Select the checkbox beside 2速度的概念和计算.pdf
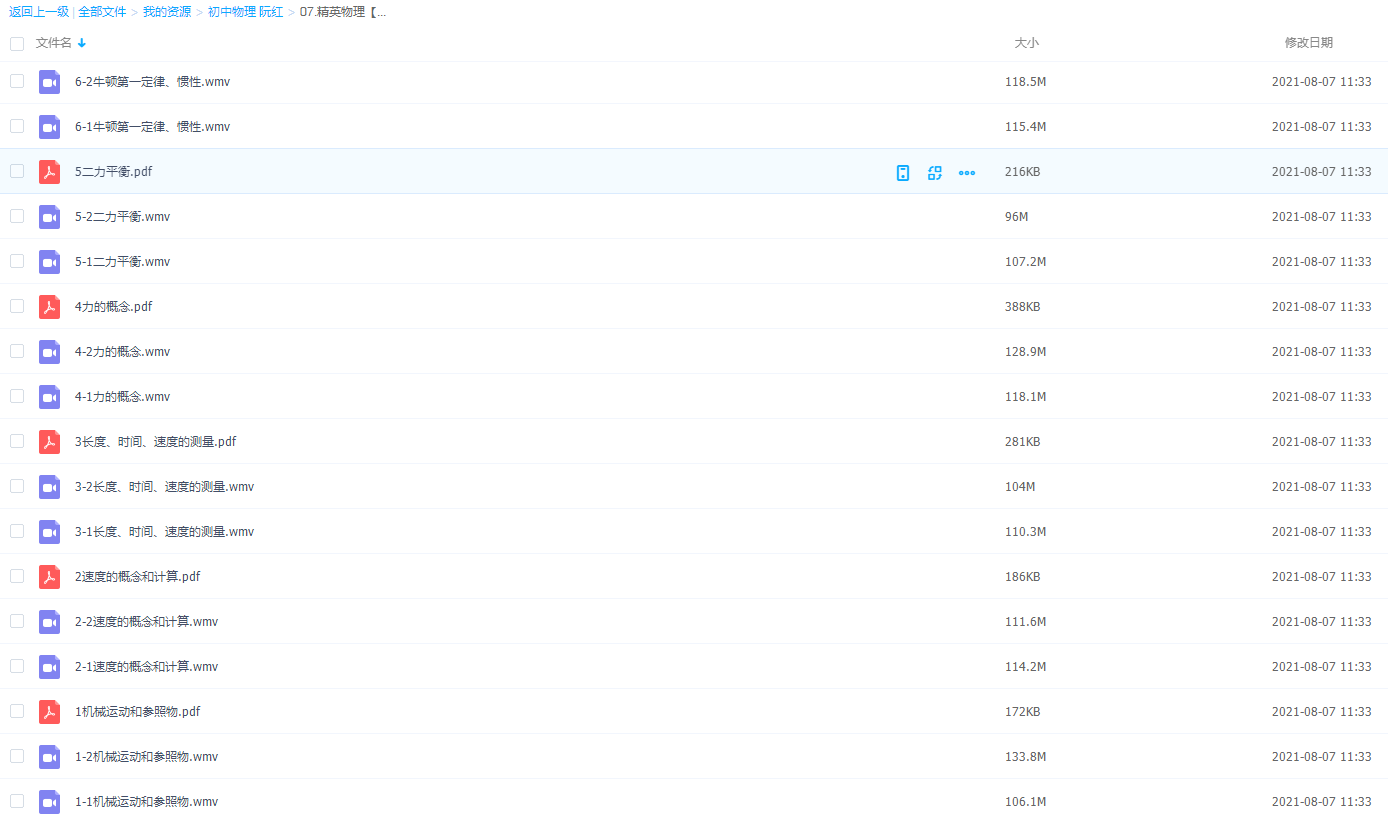The height and width of the screenshot is (819, 1388). pyautogui.click(x=17, y=576)
